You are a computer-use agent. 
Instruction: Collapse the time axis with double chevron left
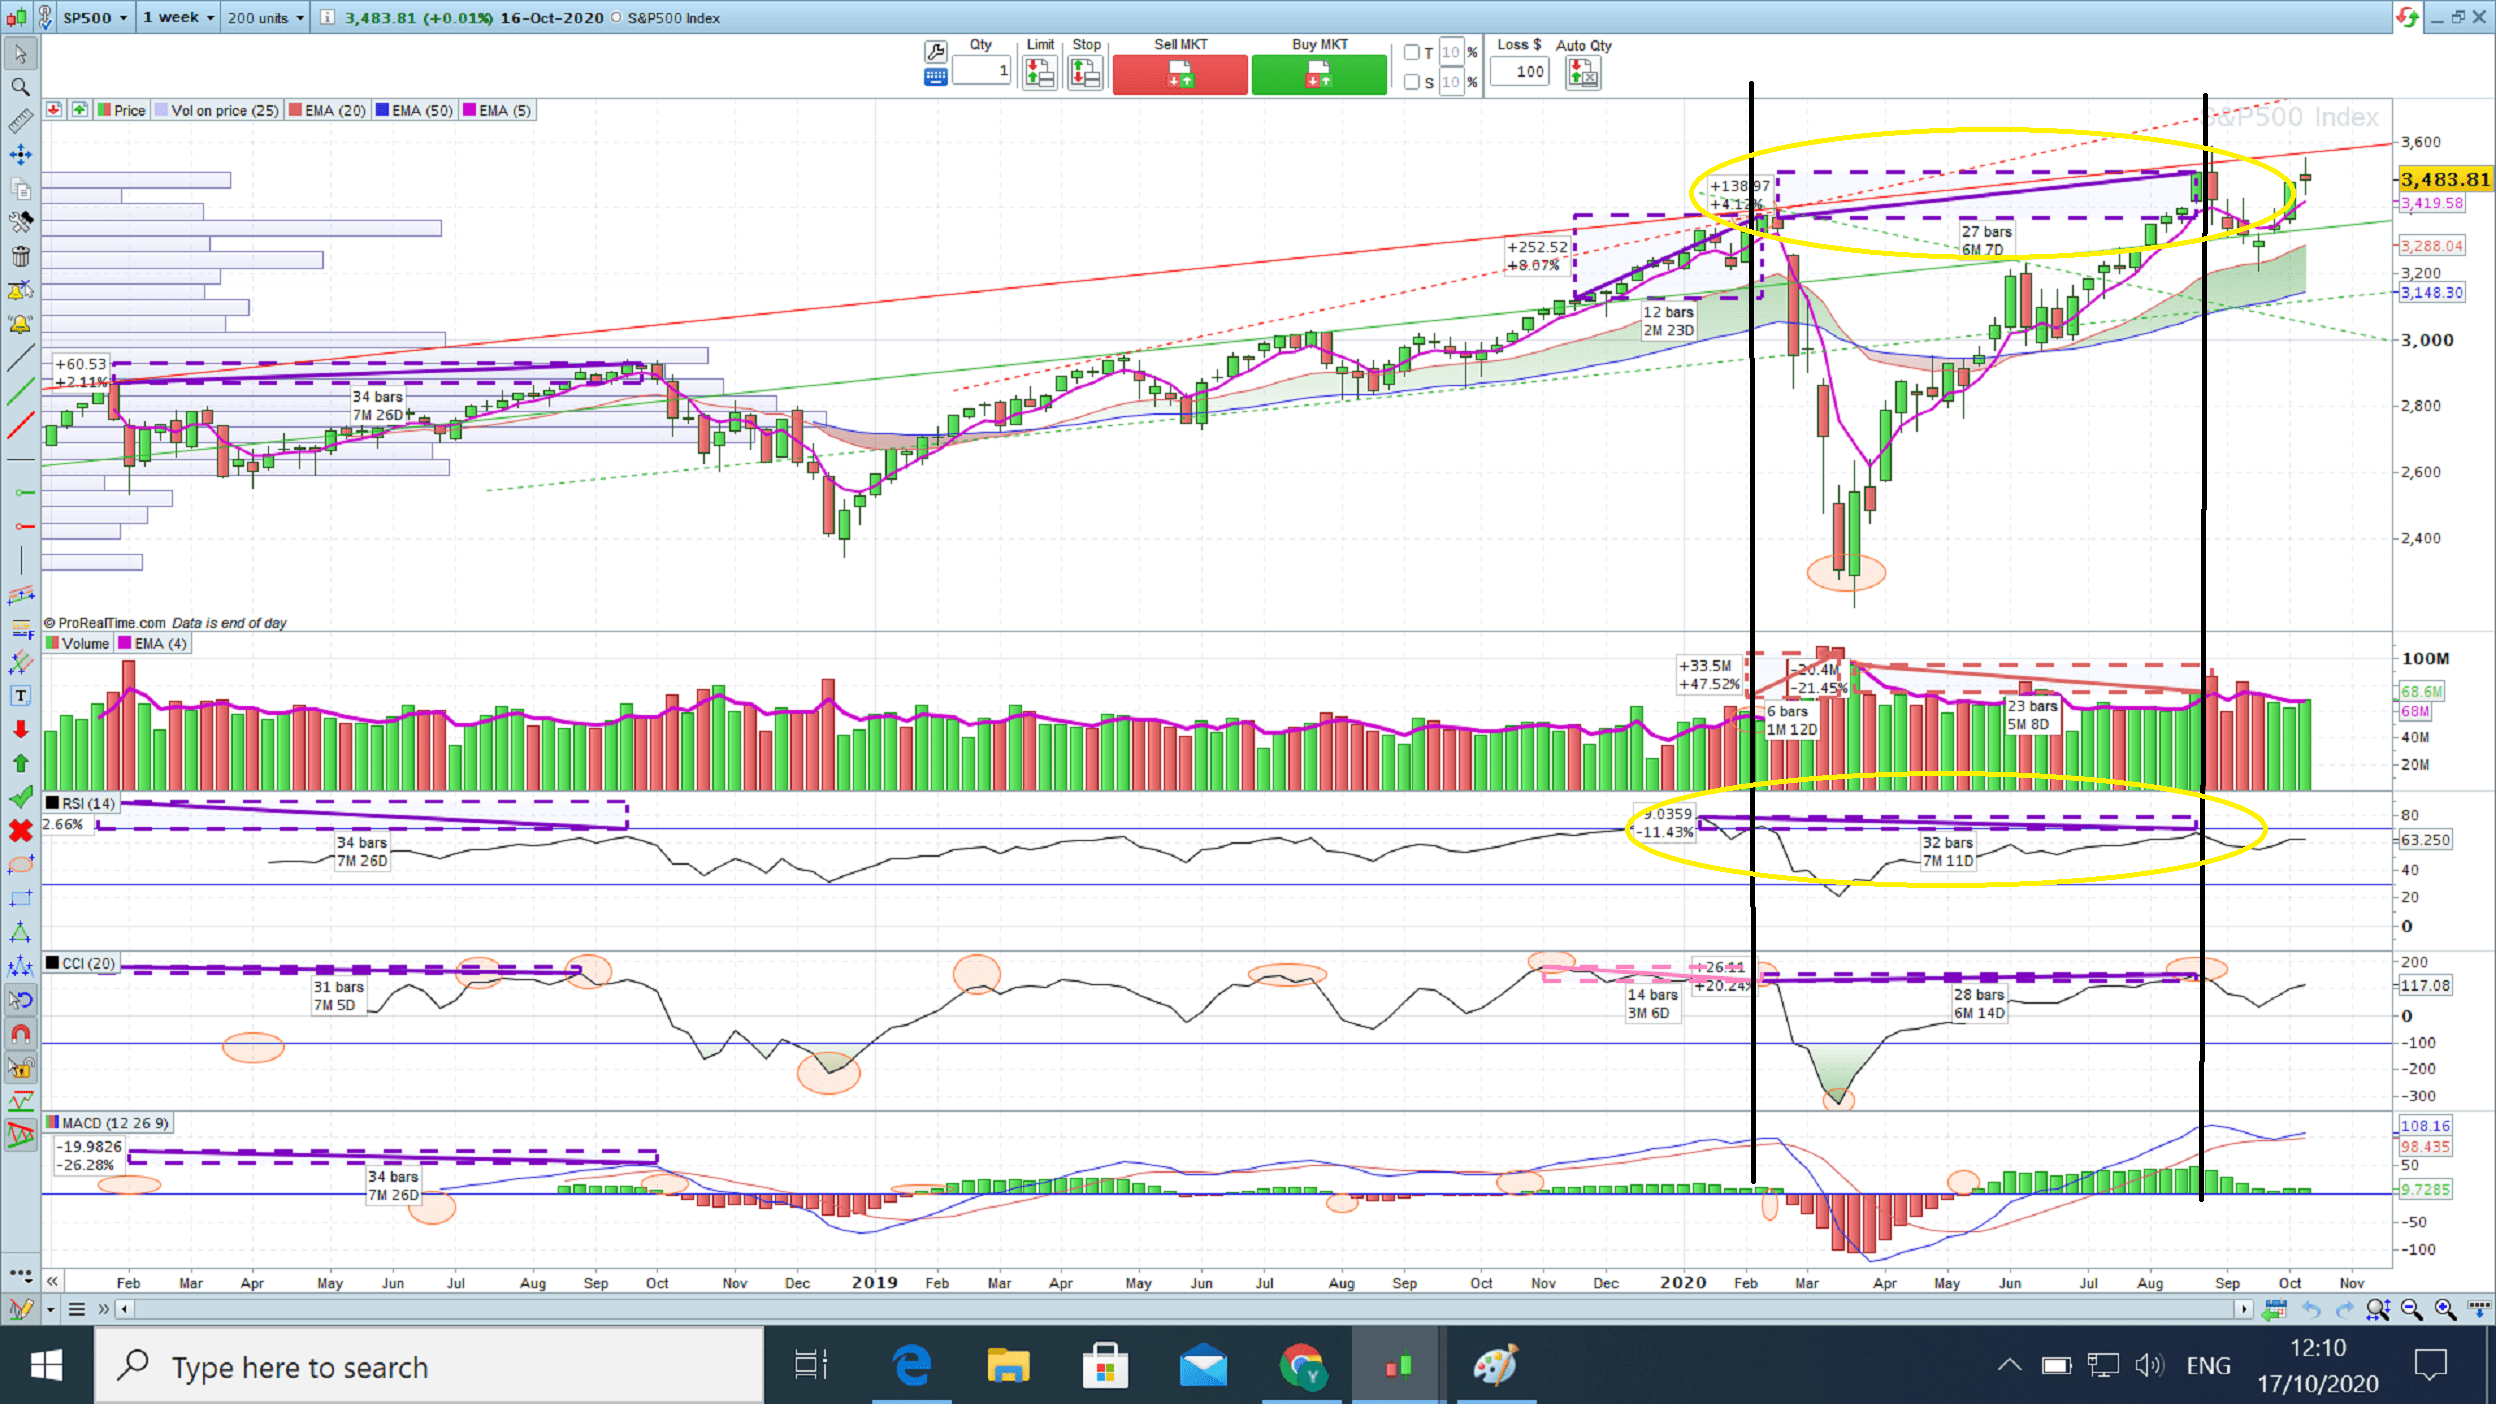click(x=52, y=1281)
